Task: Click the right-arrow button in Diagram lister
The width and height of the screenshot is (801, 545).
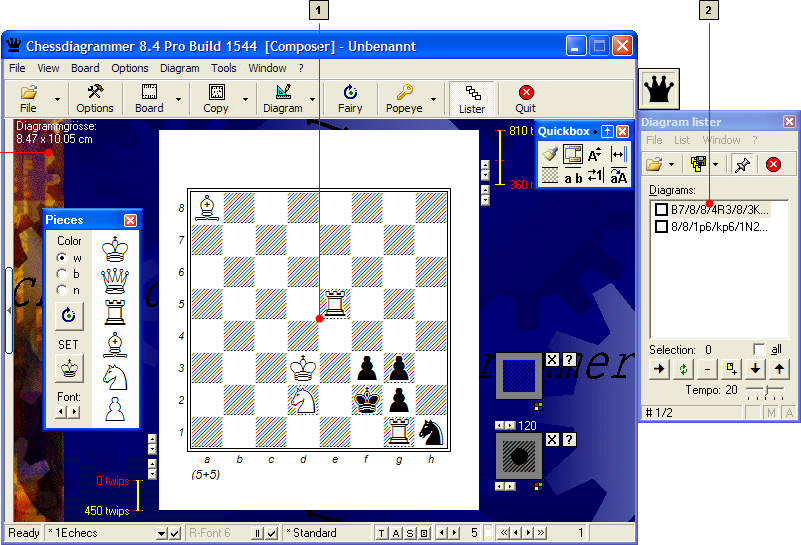Action: click(659, 369)
